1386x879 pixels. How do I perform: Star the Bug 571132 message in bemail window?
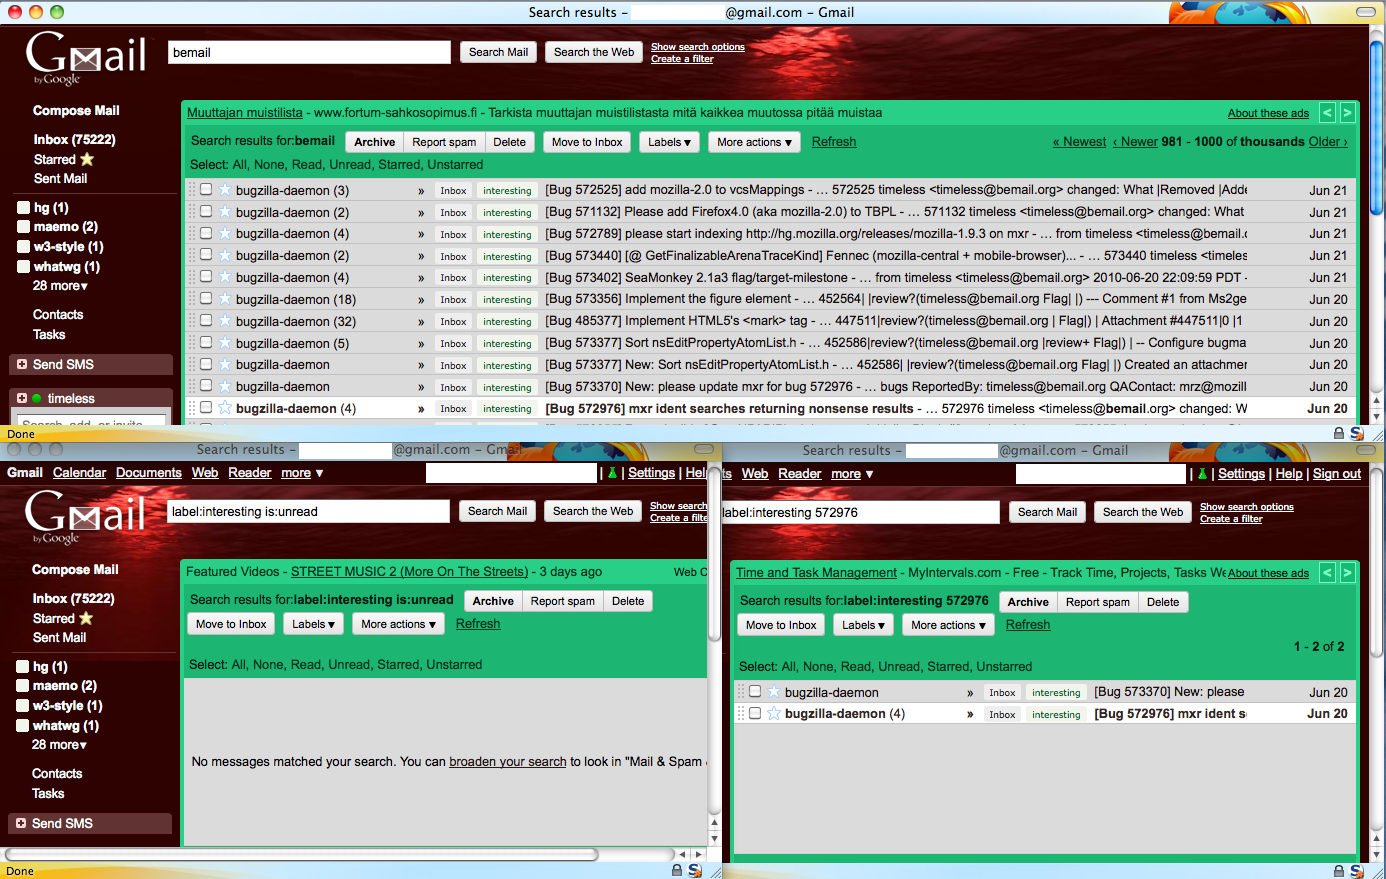[225, 212]
